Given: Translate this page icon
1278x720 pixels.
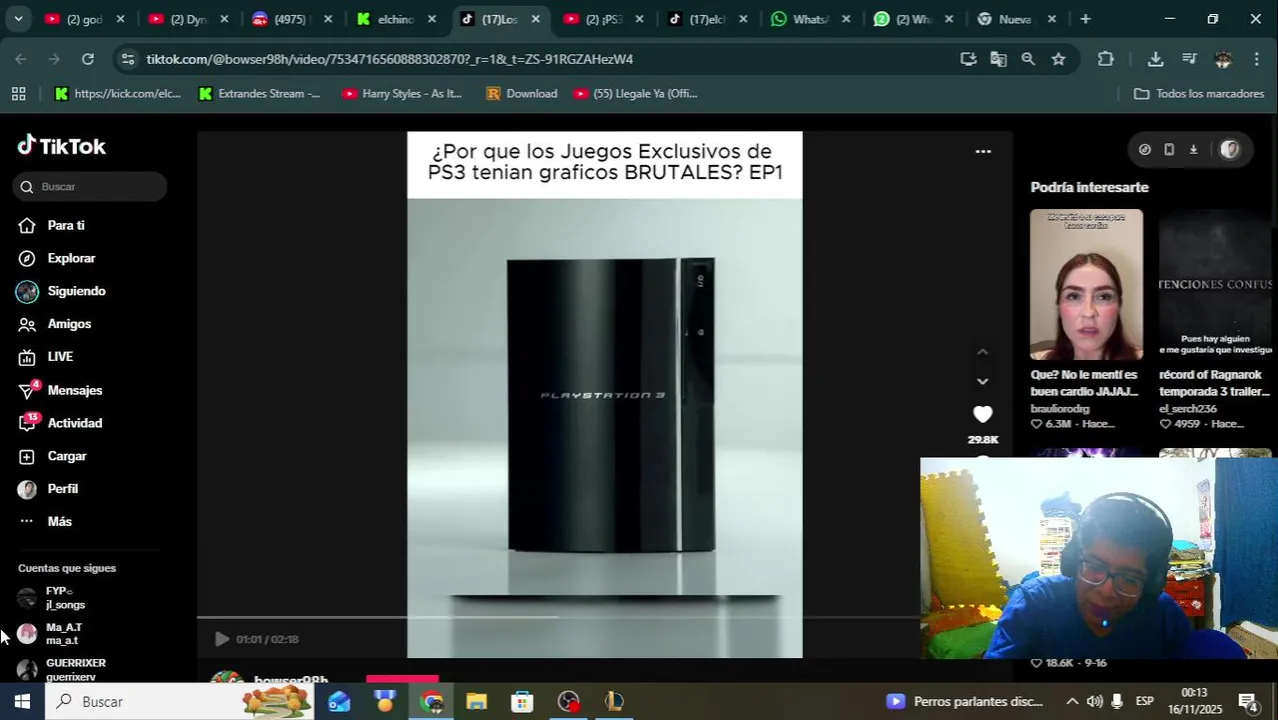Looking at the screenshot, I should (998, 59).
